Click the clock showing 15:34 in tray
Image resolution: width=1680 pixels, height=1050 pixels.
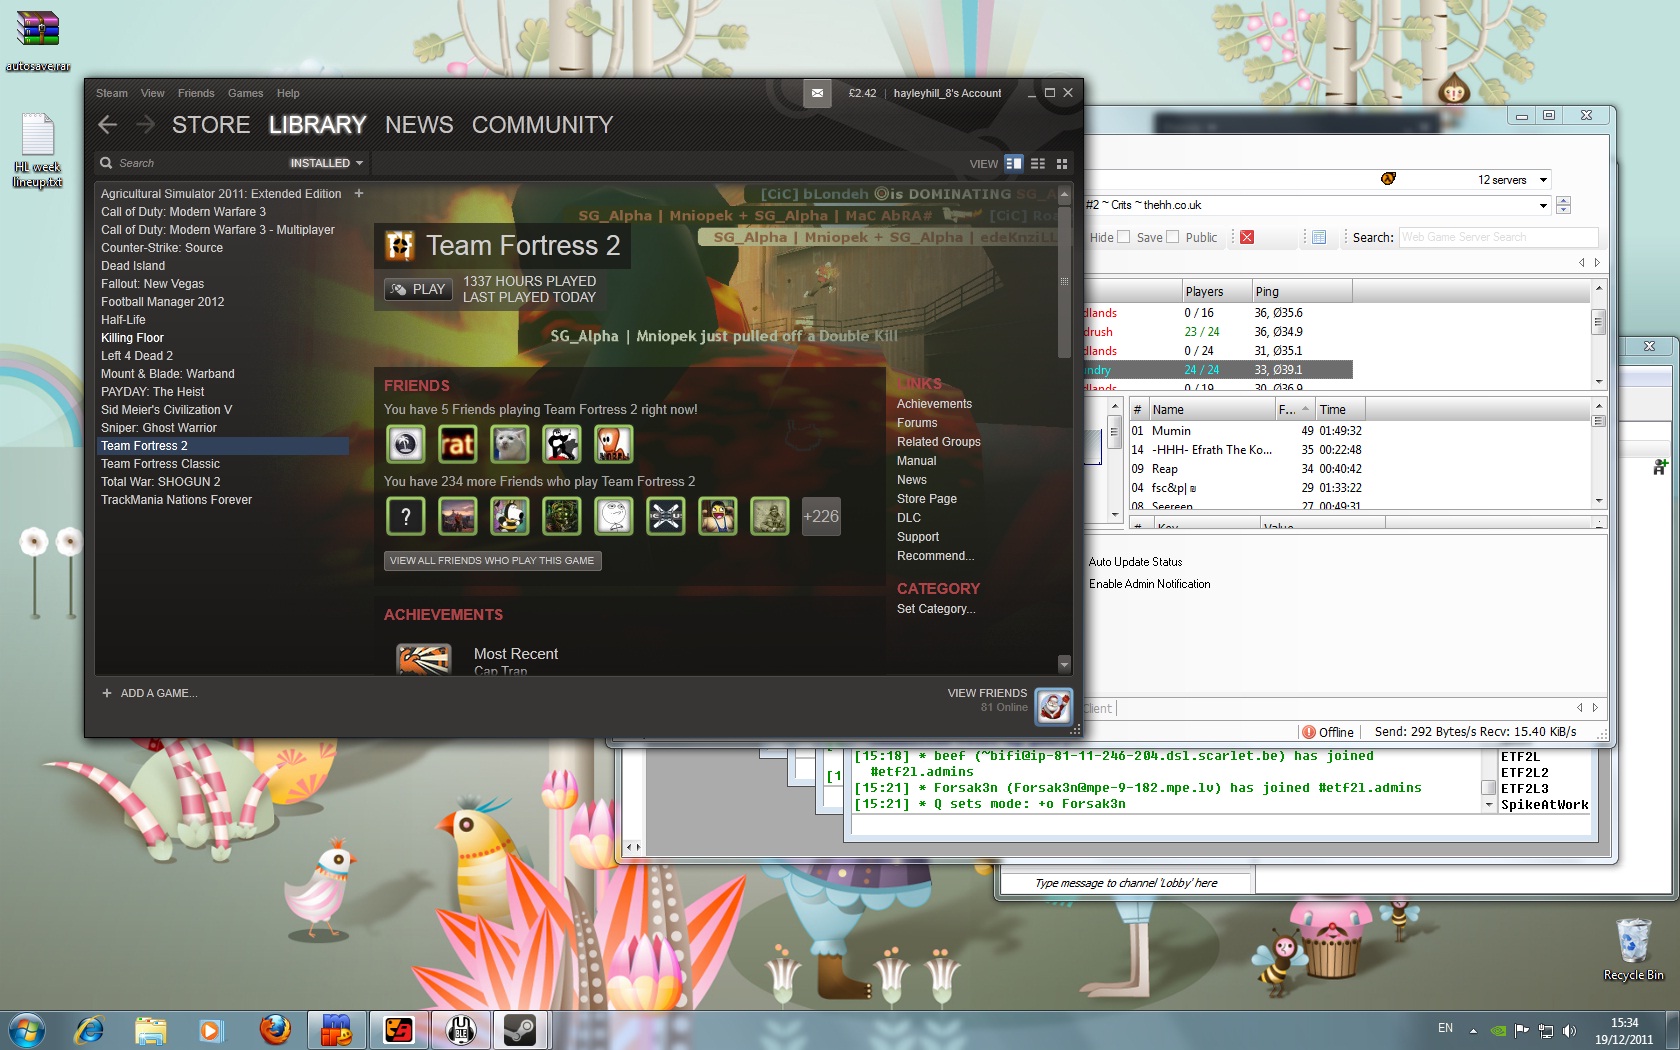pyautogui.click(x=1625, y=1023)
